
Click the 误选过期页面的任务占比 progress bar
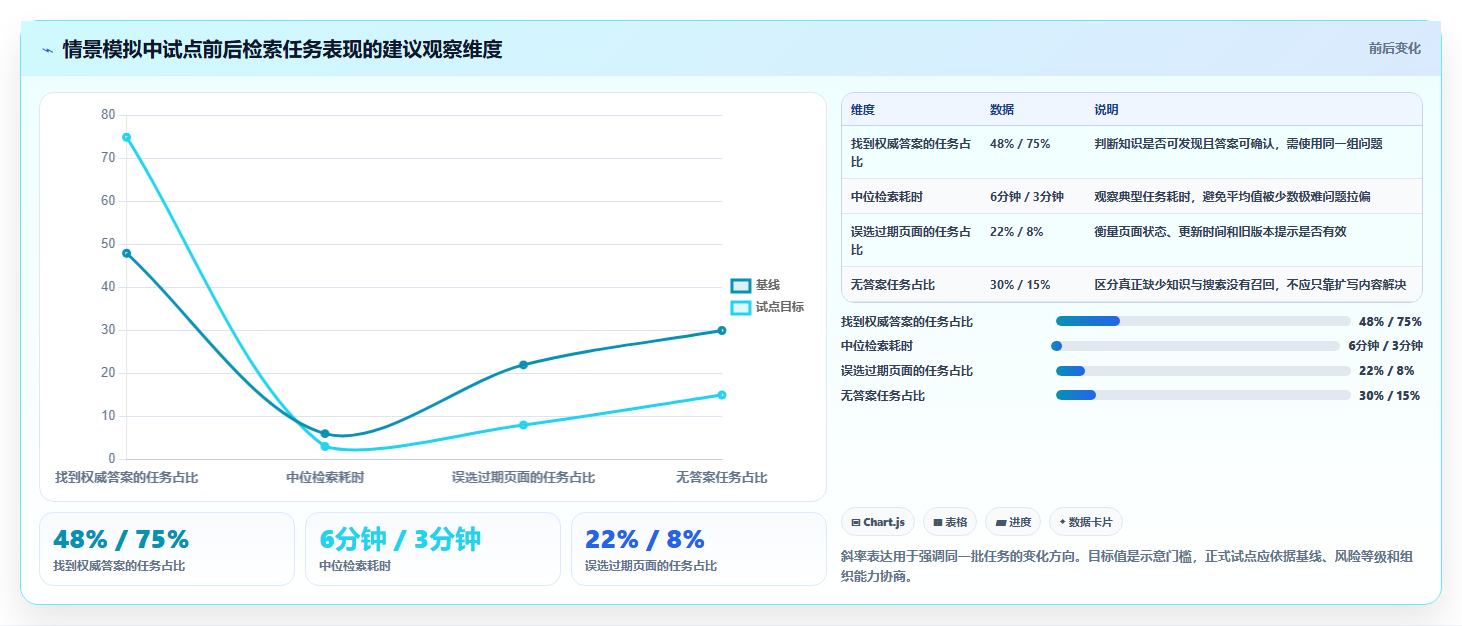[x=1203, y=371]
